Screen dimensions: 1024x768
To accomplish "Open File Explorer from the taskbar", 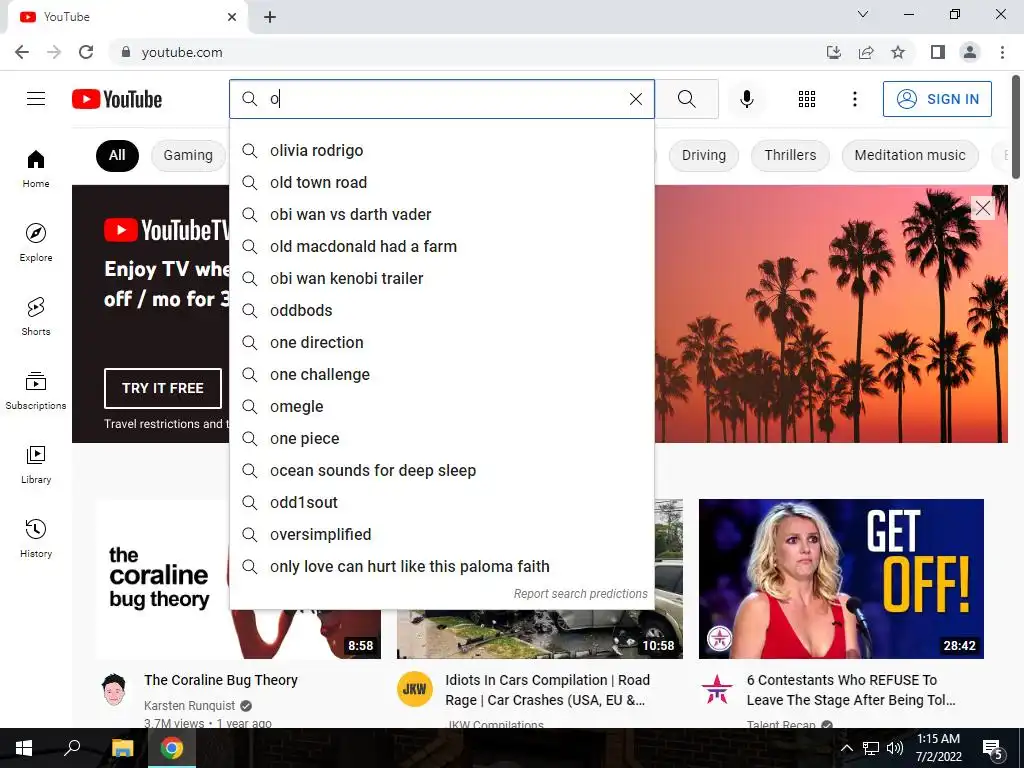I will coord(122,748).
